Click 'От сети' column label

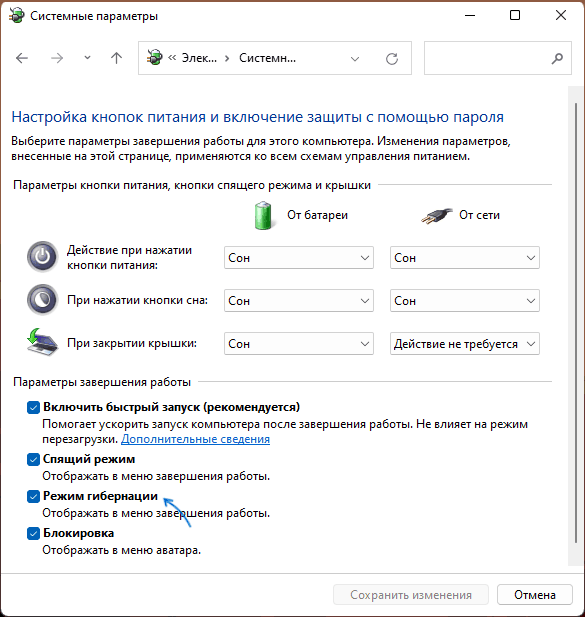tap(479, 215)
